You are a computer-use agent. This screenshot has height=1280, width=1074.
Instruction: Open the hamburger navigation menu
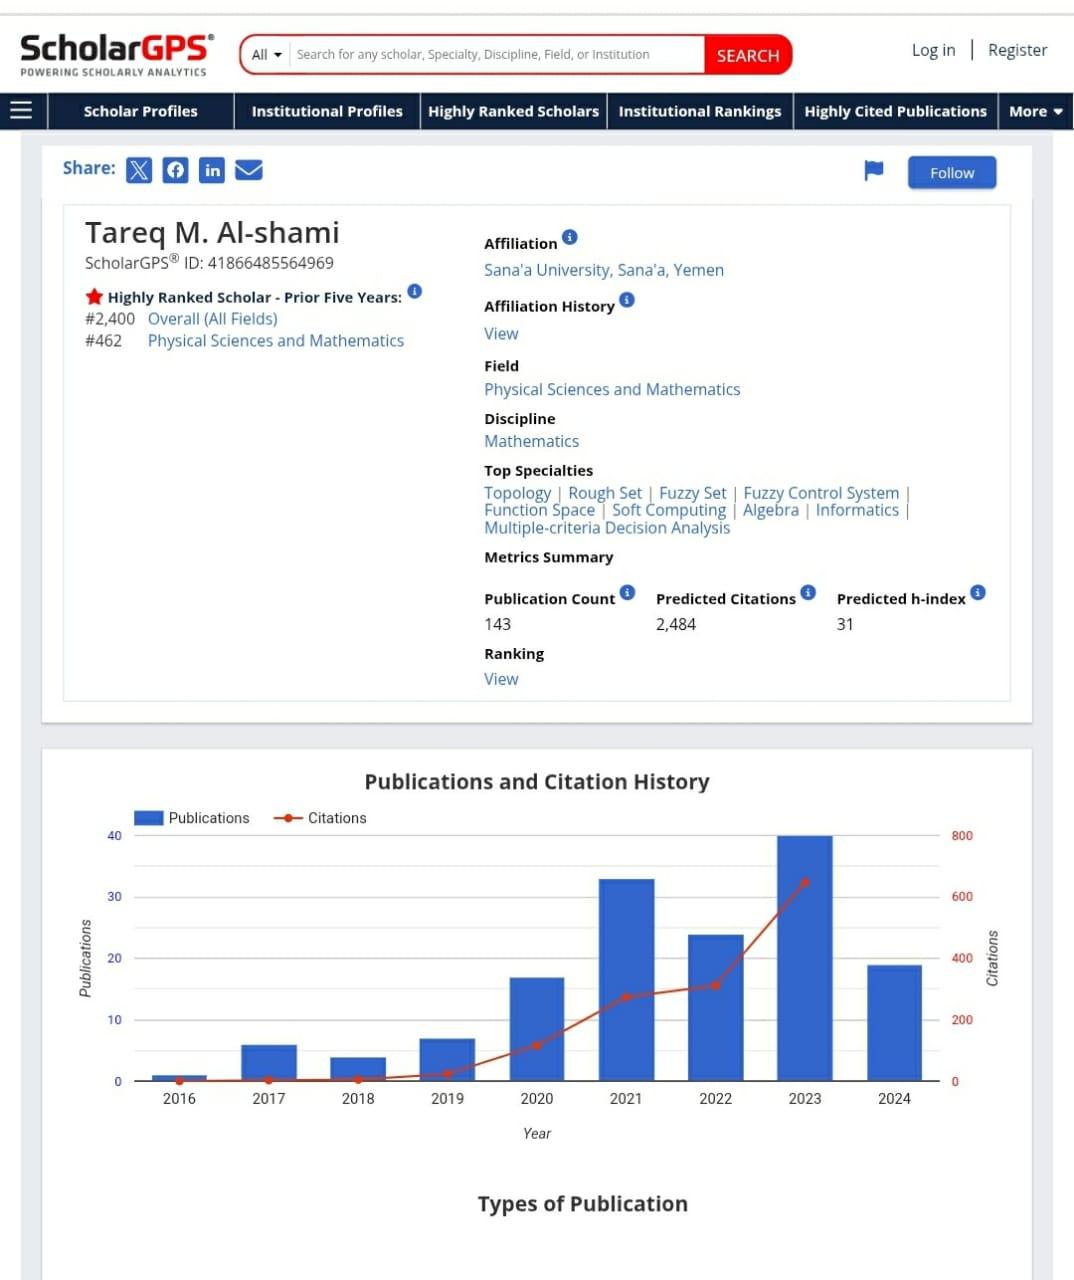(21, 110)
